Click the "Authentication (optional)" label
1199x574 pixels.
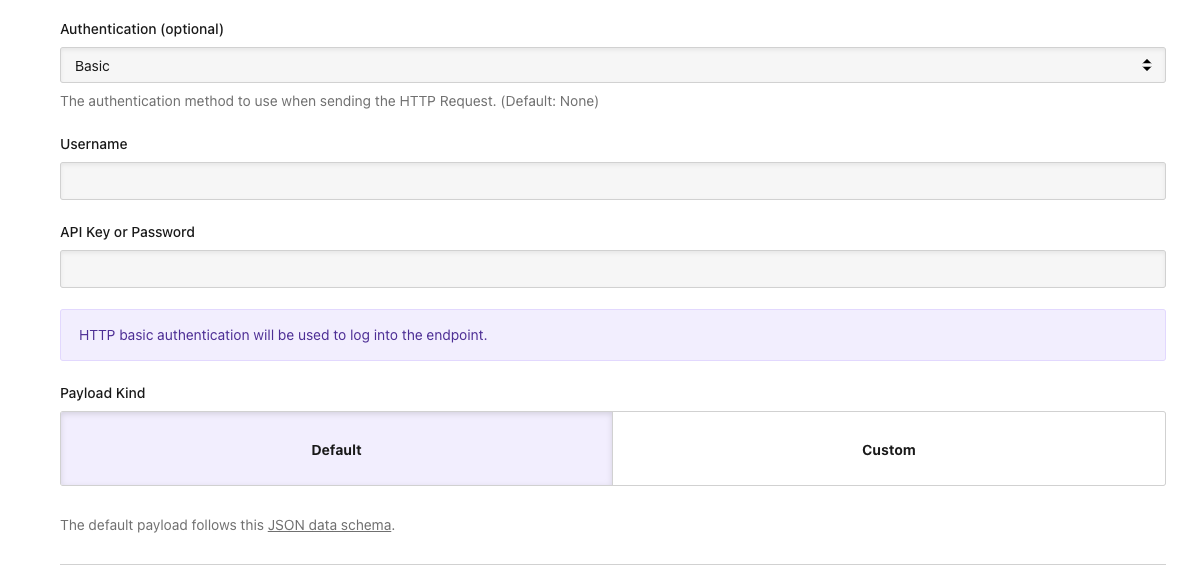click(142, 29)
